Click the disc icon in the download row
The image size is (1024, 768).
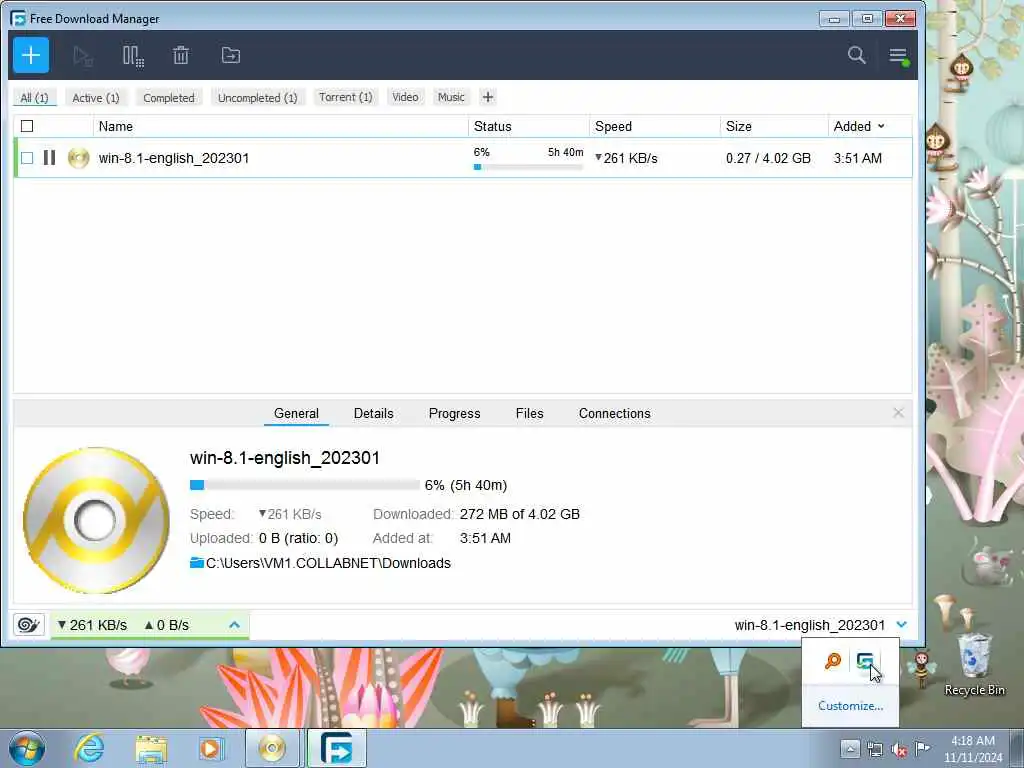tap(78, 157)
